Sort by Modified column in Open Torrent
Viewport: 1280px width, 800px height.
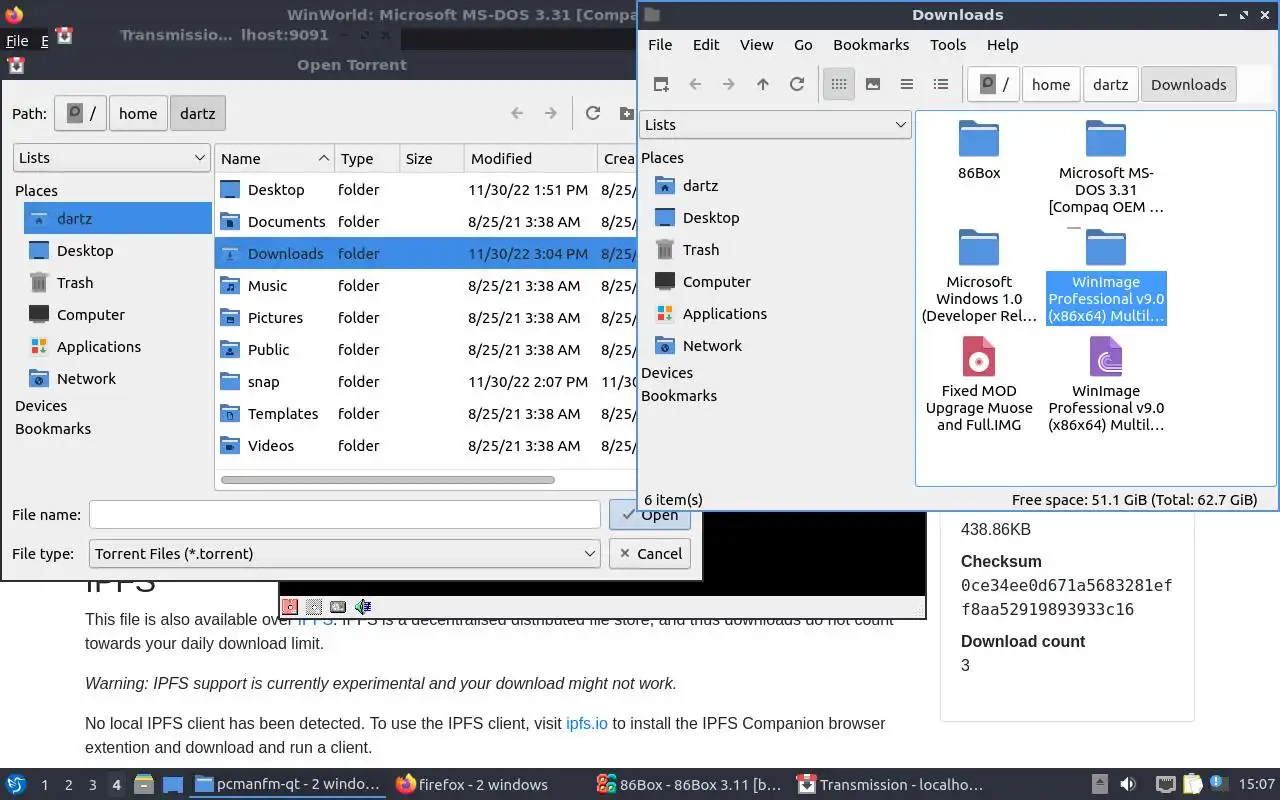[x=531, y=158]
